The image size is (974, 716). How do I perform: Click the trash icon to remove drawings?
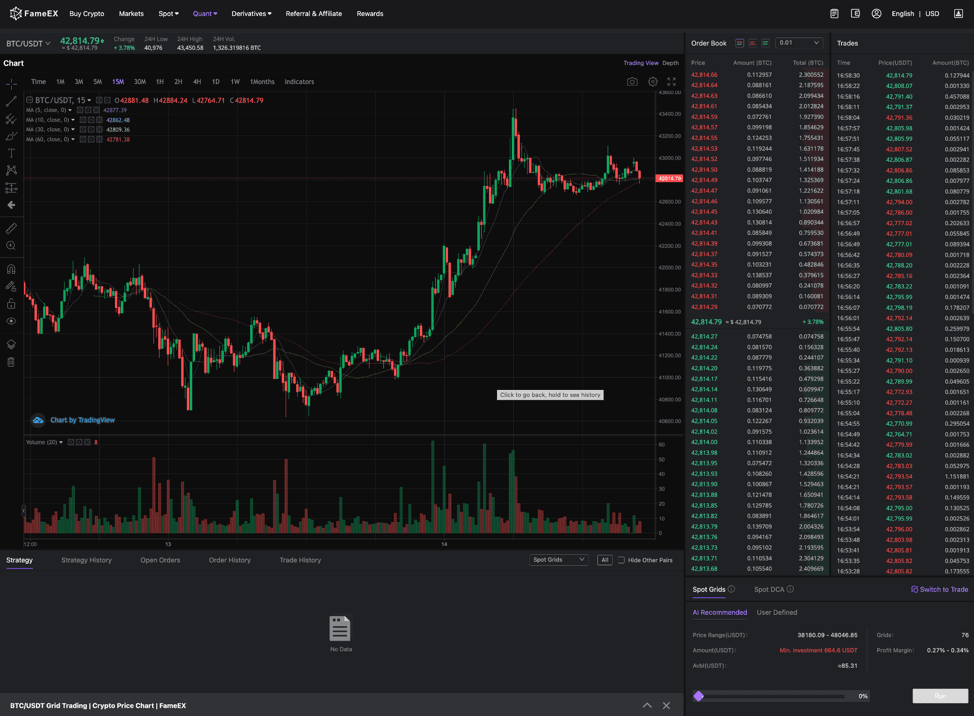click(11, 362)
